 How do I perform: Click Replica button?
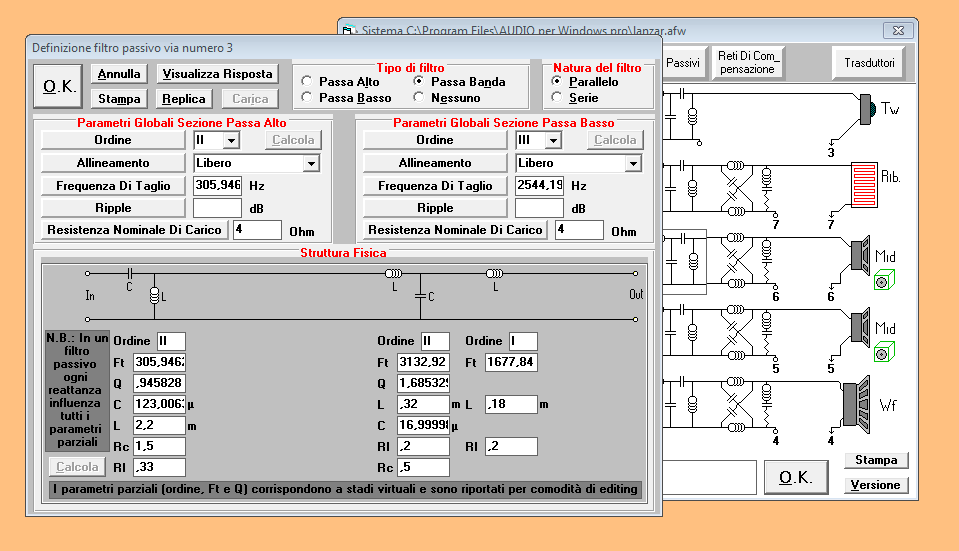183,98
